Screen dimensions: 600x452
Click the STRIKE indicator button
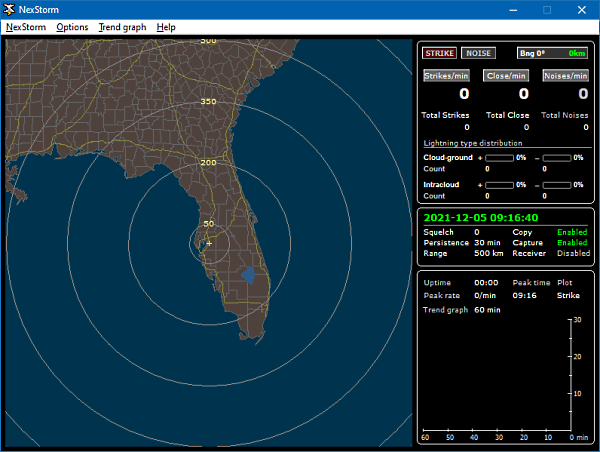coord(439,53)
